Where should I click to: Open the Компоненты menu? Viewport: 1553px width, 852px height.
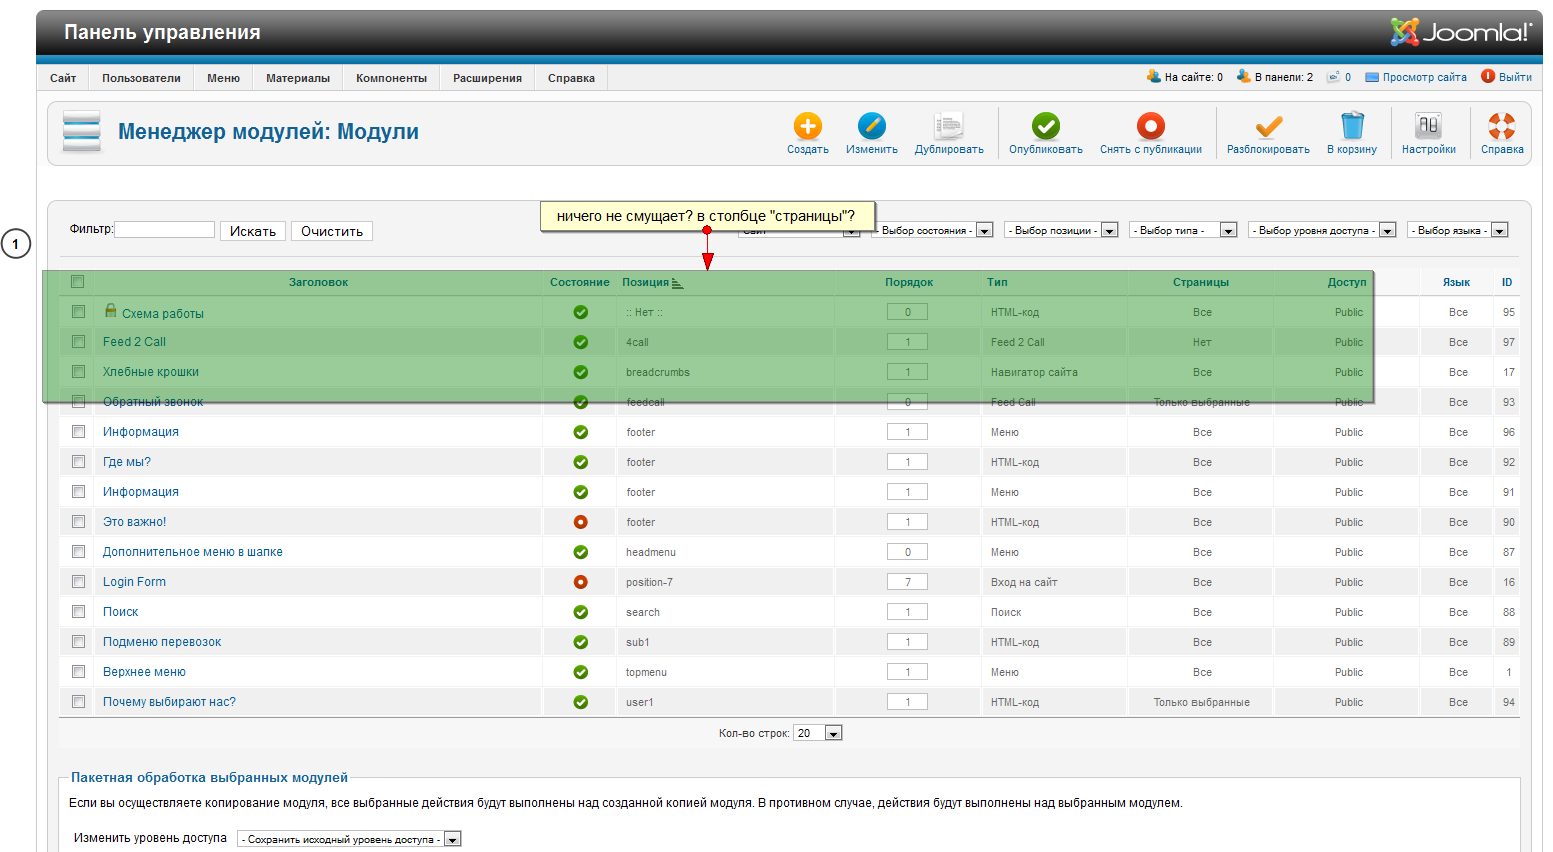[x=391, y=78]
